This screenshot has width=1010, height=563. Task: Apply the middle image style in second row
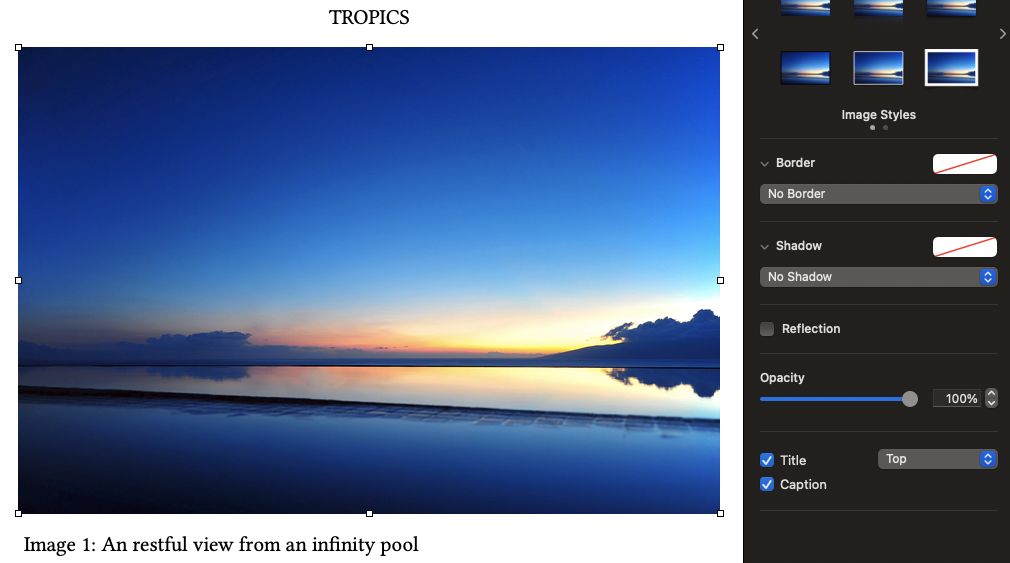(x=878, y=68)
